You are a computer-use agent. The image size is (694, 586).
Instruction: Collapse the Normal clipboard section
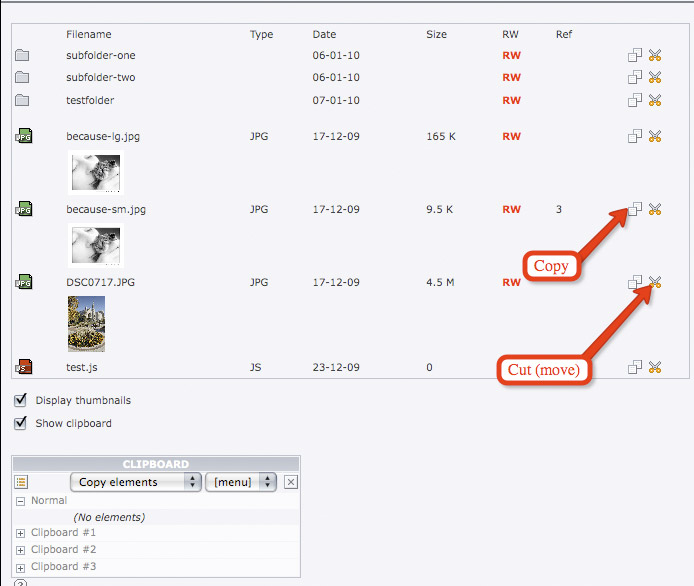point(21,500)
